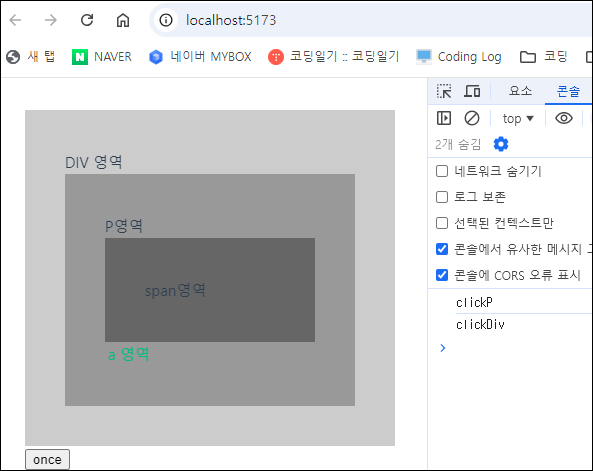Open the 새 탭 bookmark
Image resolution: width=593 pixels, height=471 pixels.
31,57
